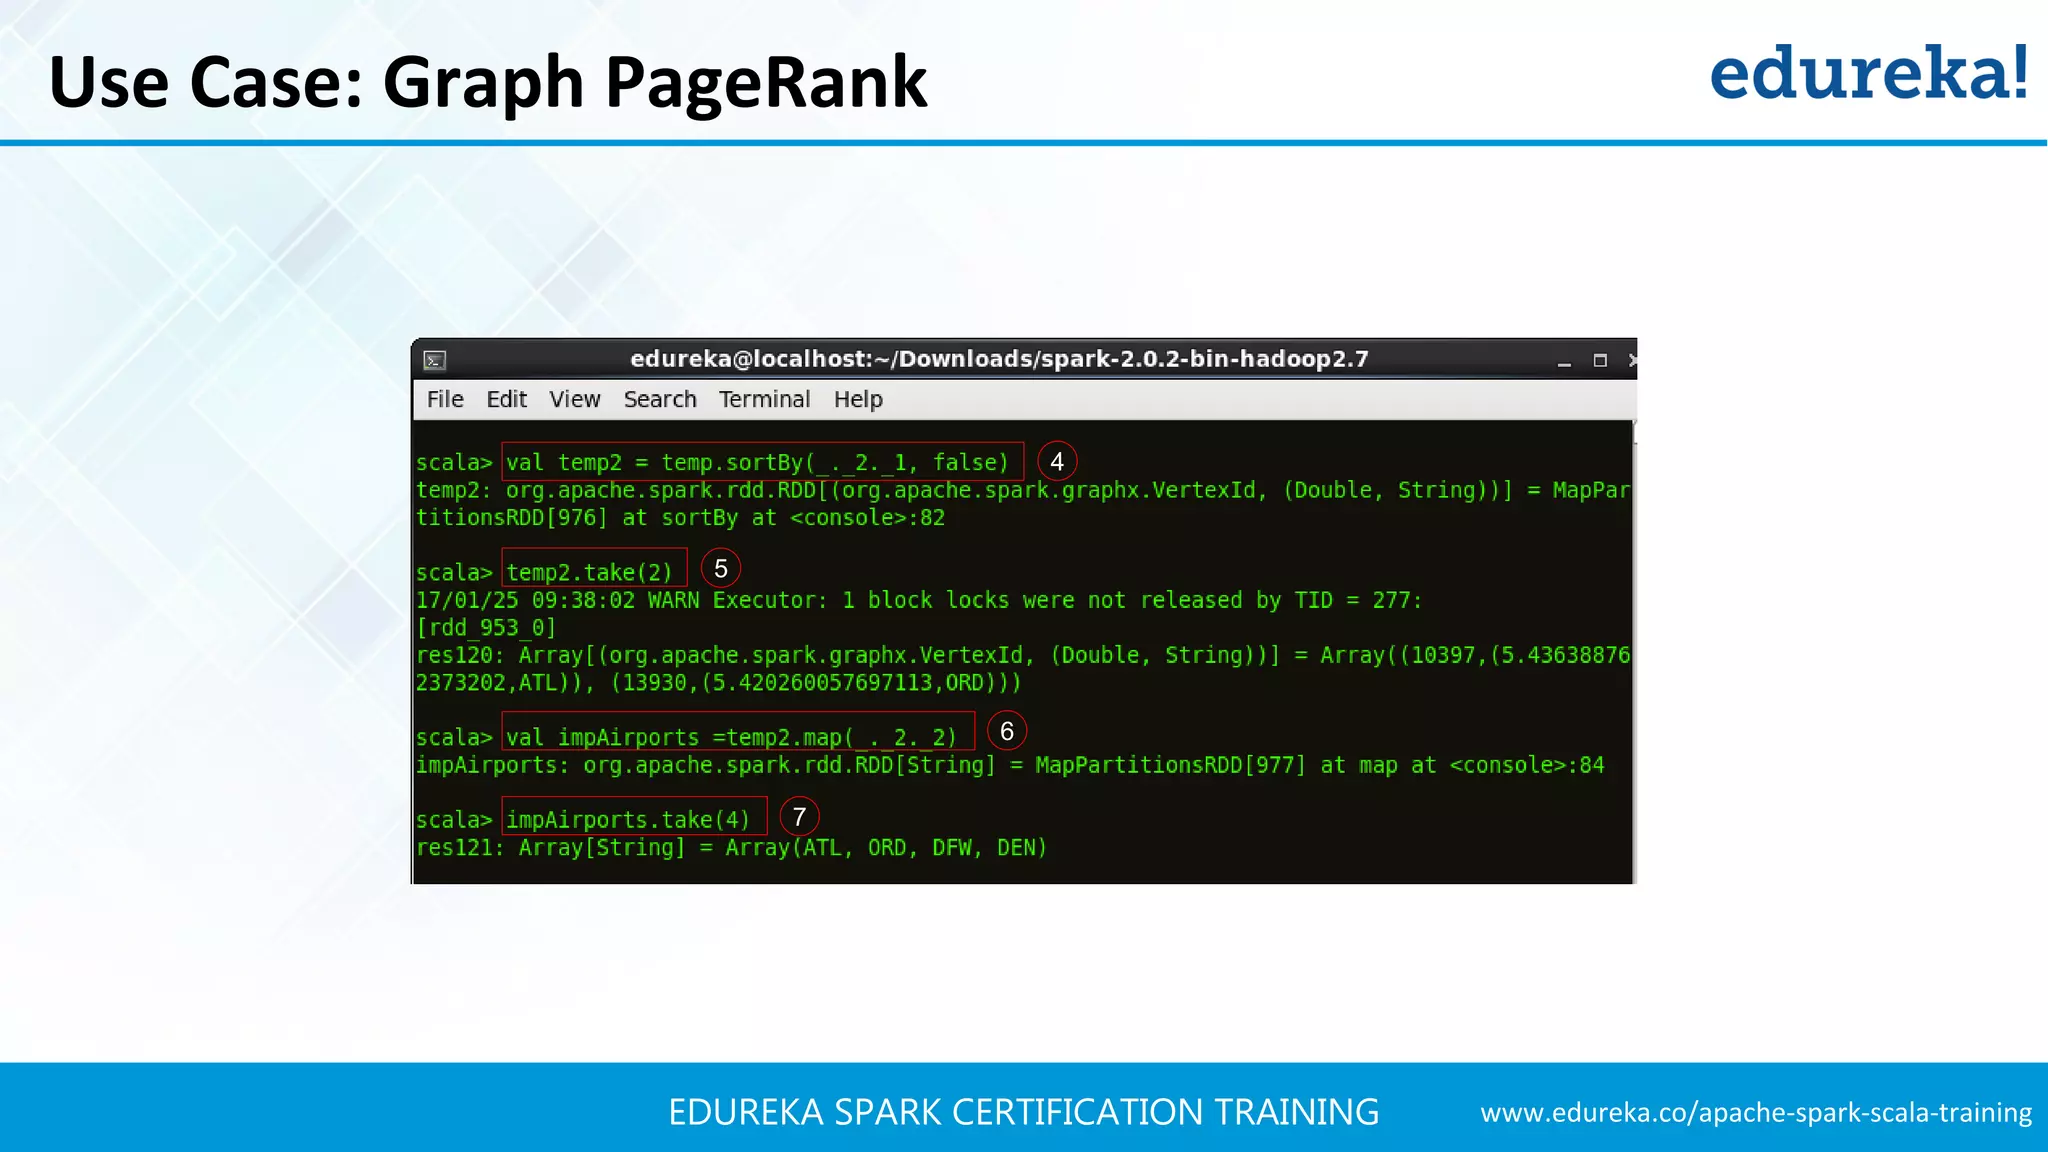The image size is (2048, 1152).
Task: Open the www.edureka.co/apache-spark-scala-training link
Action: (1756, 1112)
